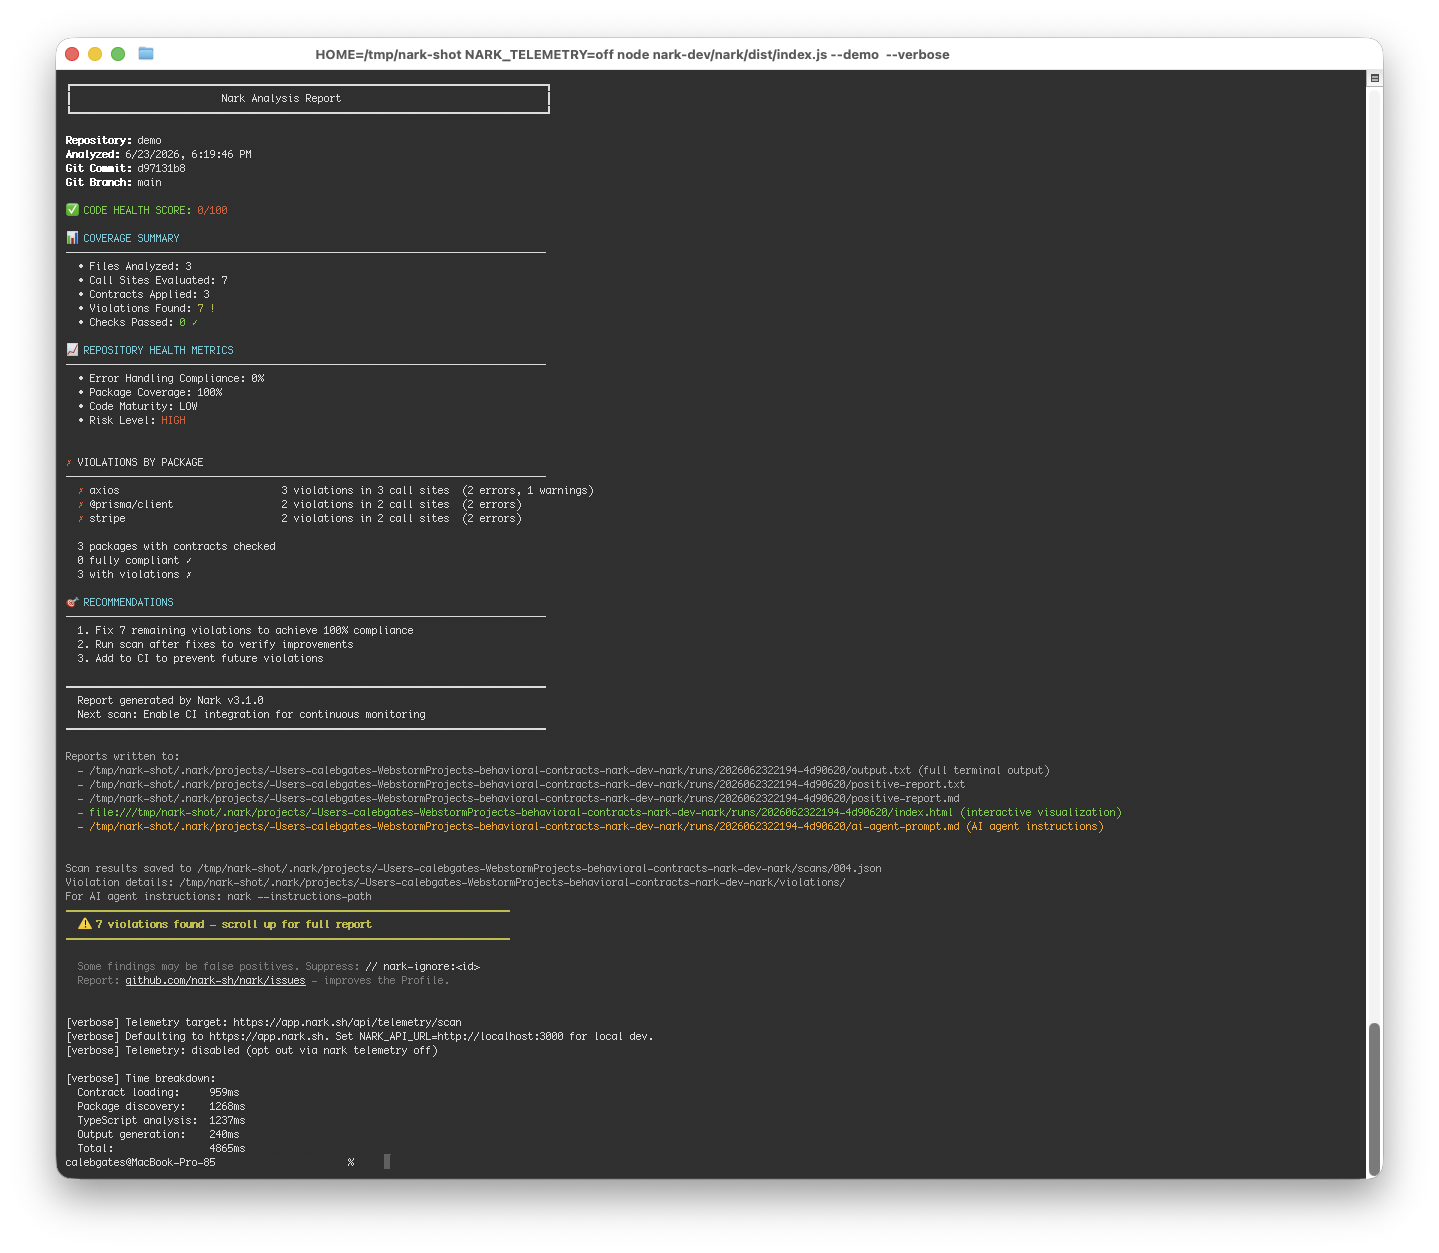Click the '0 fully compliant' line
This screenshot has width=1439, height=1253.
coord(134,561)
